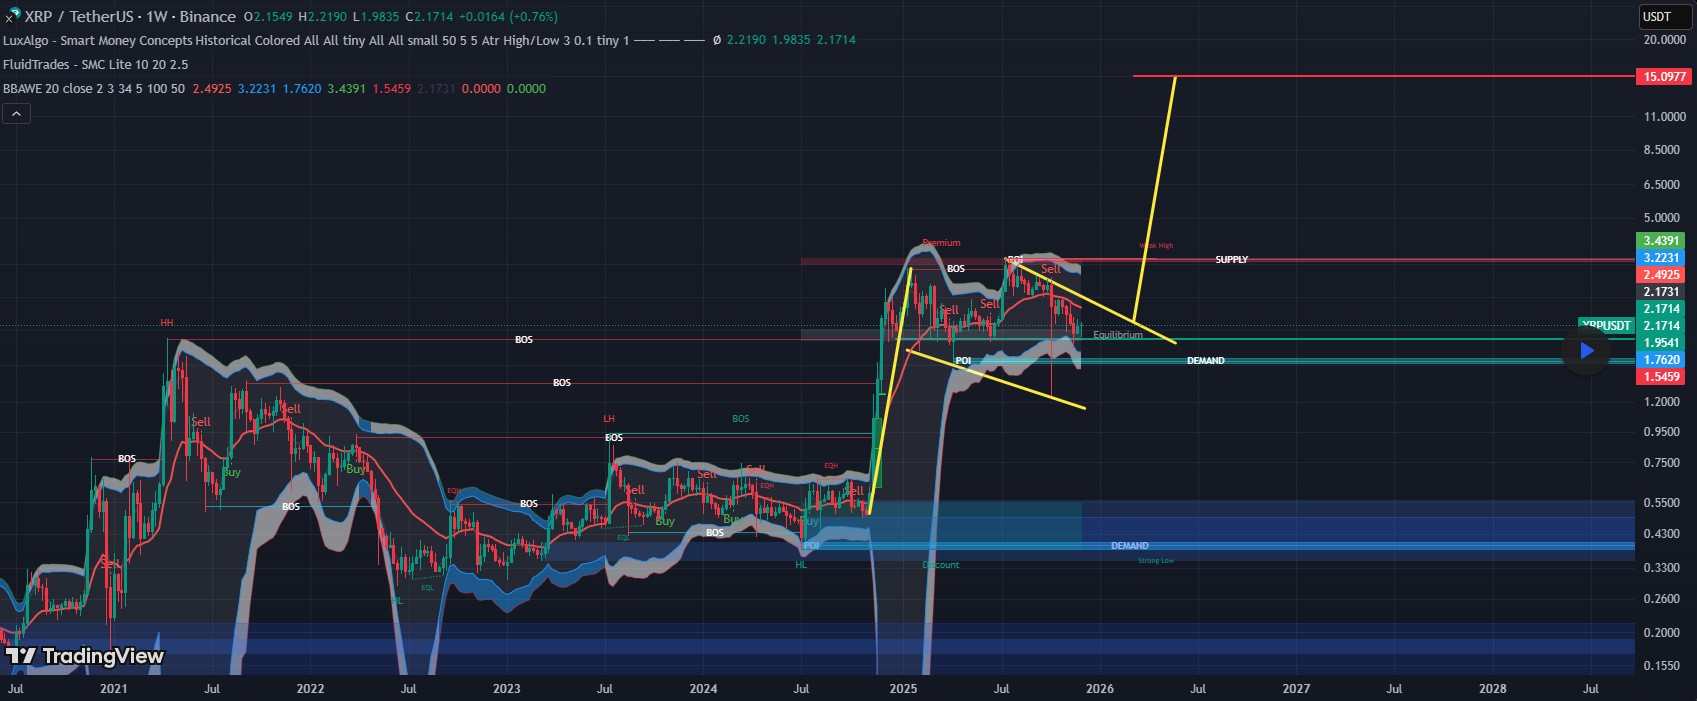Click 2021 on the time axis
This screenshot has width=1697, height=701.
[x=114, y=689]
